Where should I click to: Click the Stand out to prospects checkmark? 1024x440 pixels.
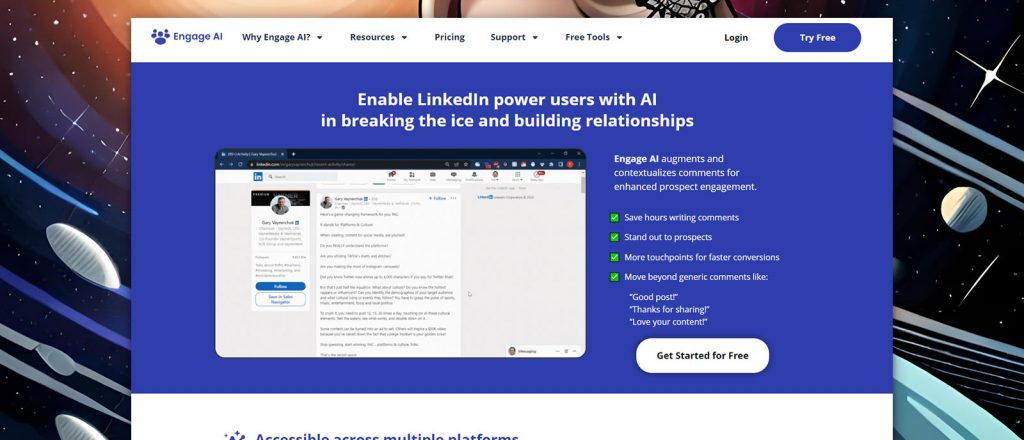614,237
